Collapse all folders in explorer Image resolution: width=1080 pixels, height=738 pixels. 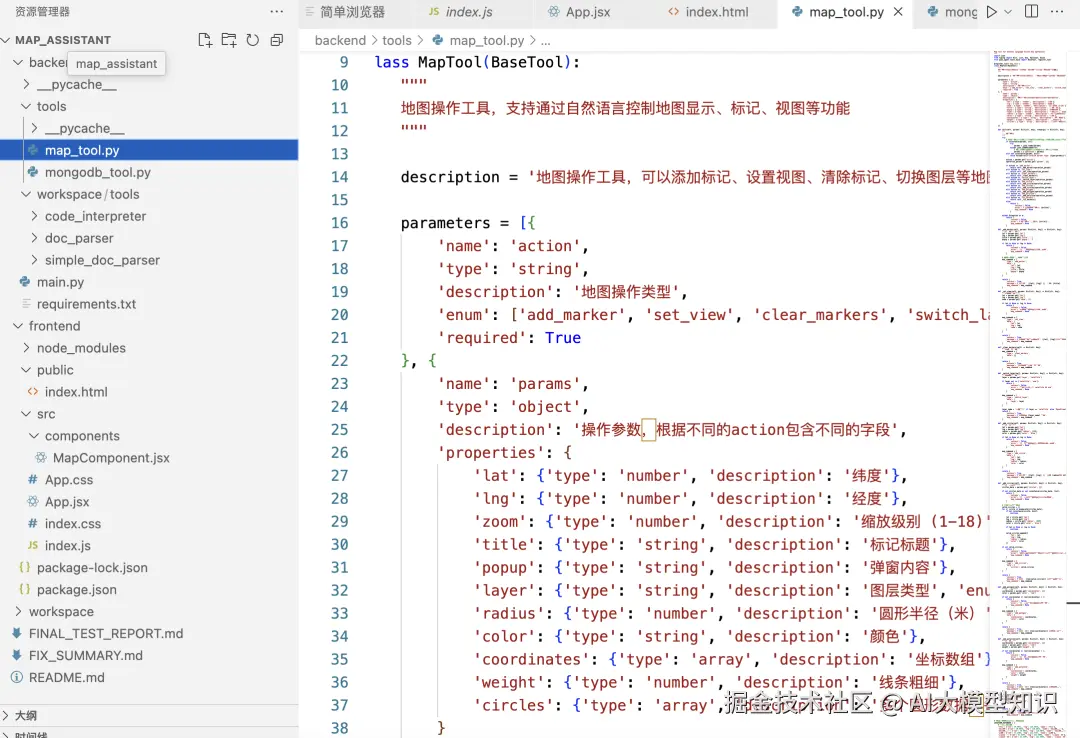[277, 40]
